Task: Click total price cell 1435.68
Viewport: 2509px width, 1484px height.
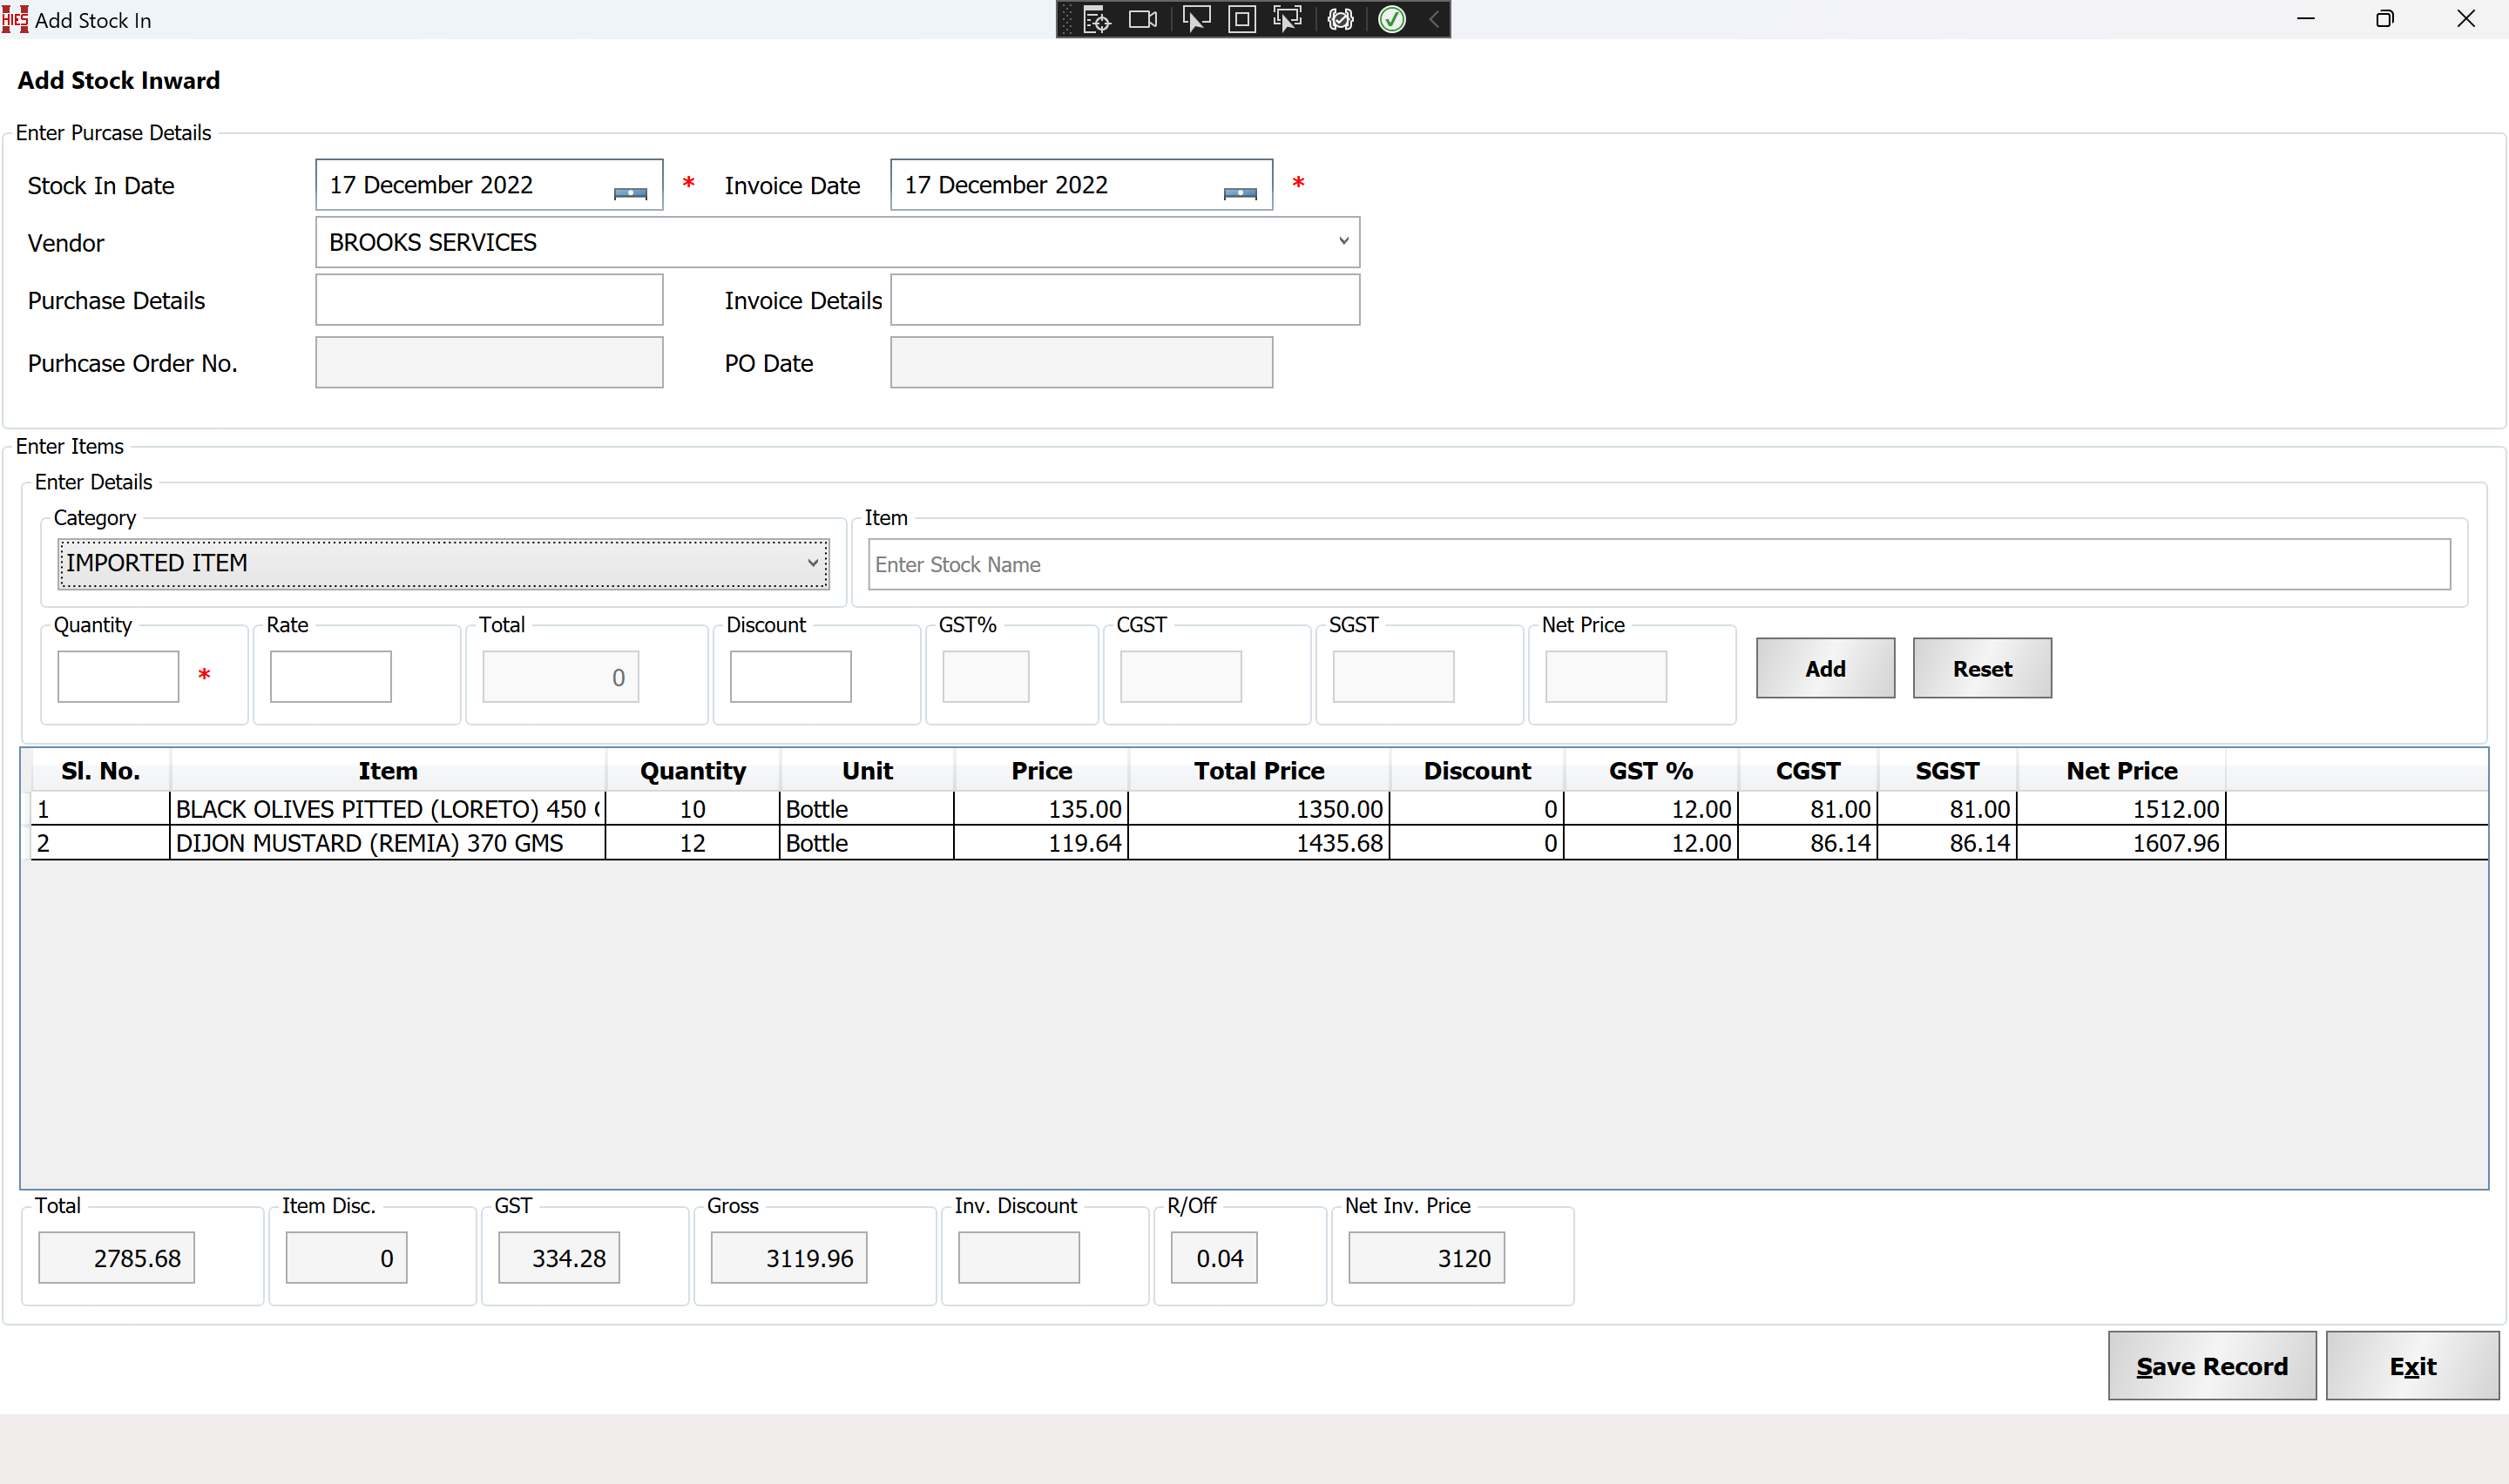Action: coord(1259,843)
